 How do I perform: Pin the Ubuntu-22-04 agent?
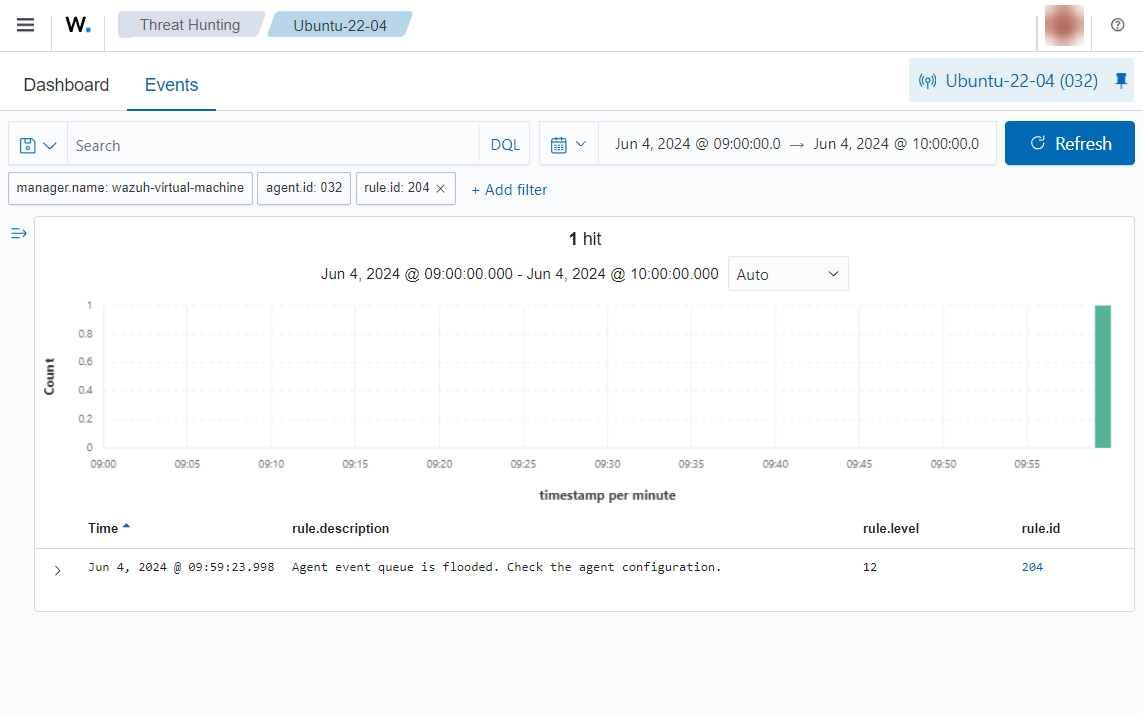(x=1120, y=80)
